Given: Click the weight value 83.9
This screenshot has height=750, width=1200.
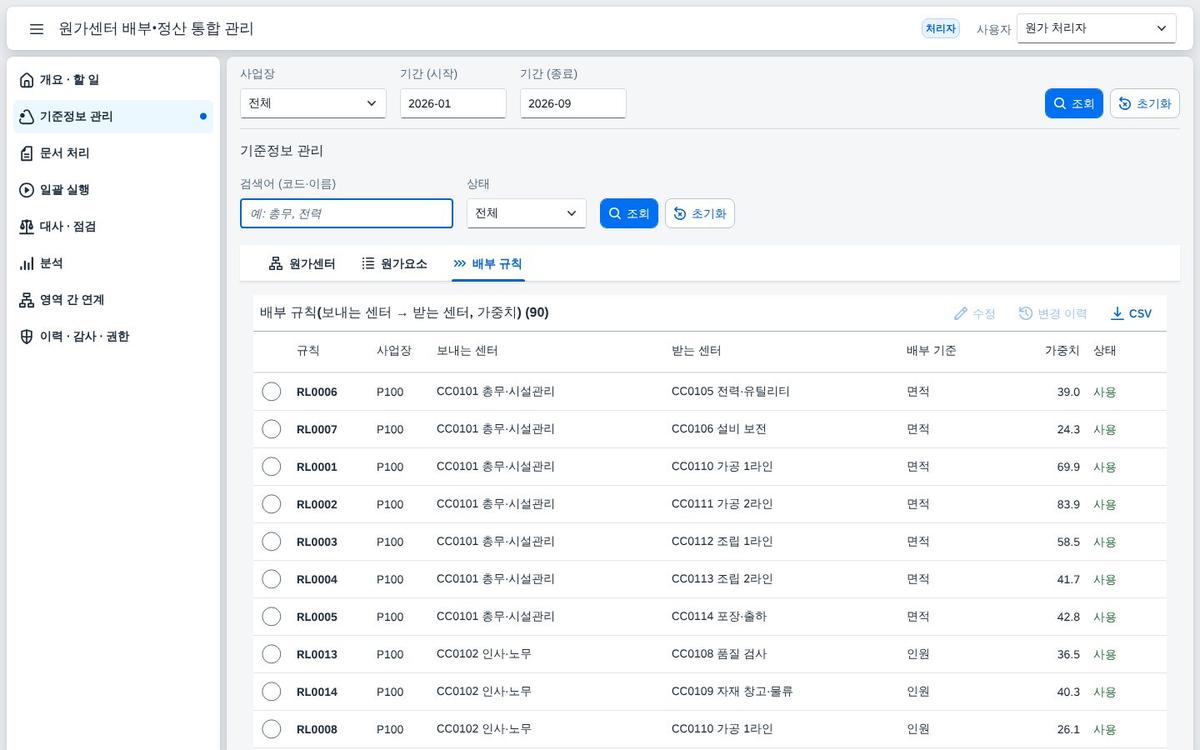Looking at the screenshot, I should tap(1068, 505).
